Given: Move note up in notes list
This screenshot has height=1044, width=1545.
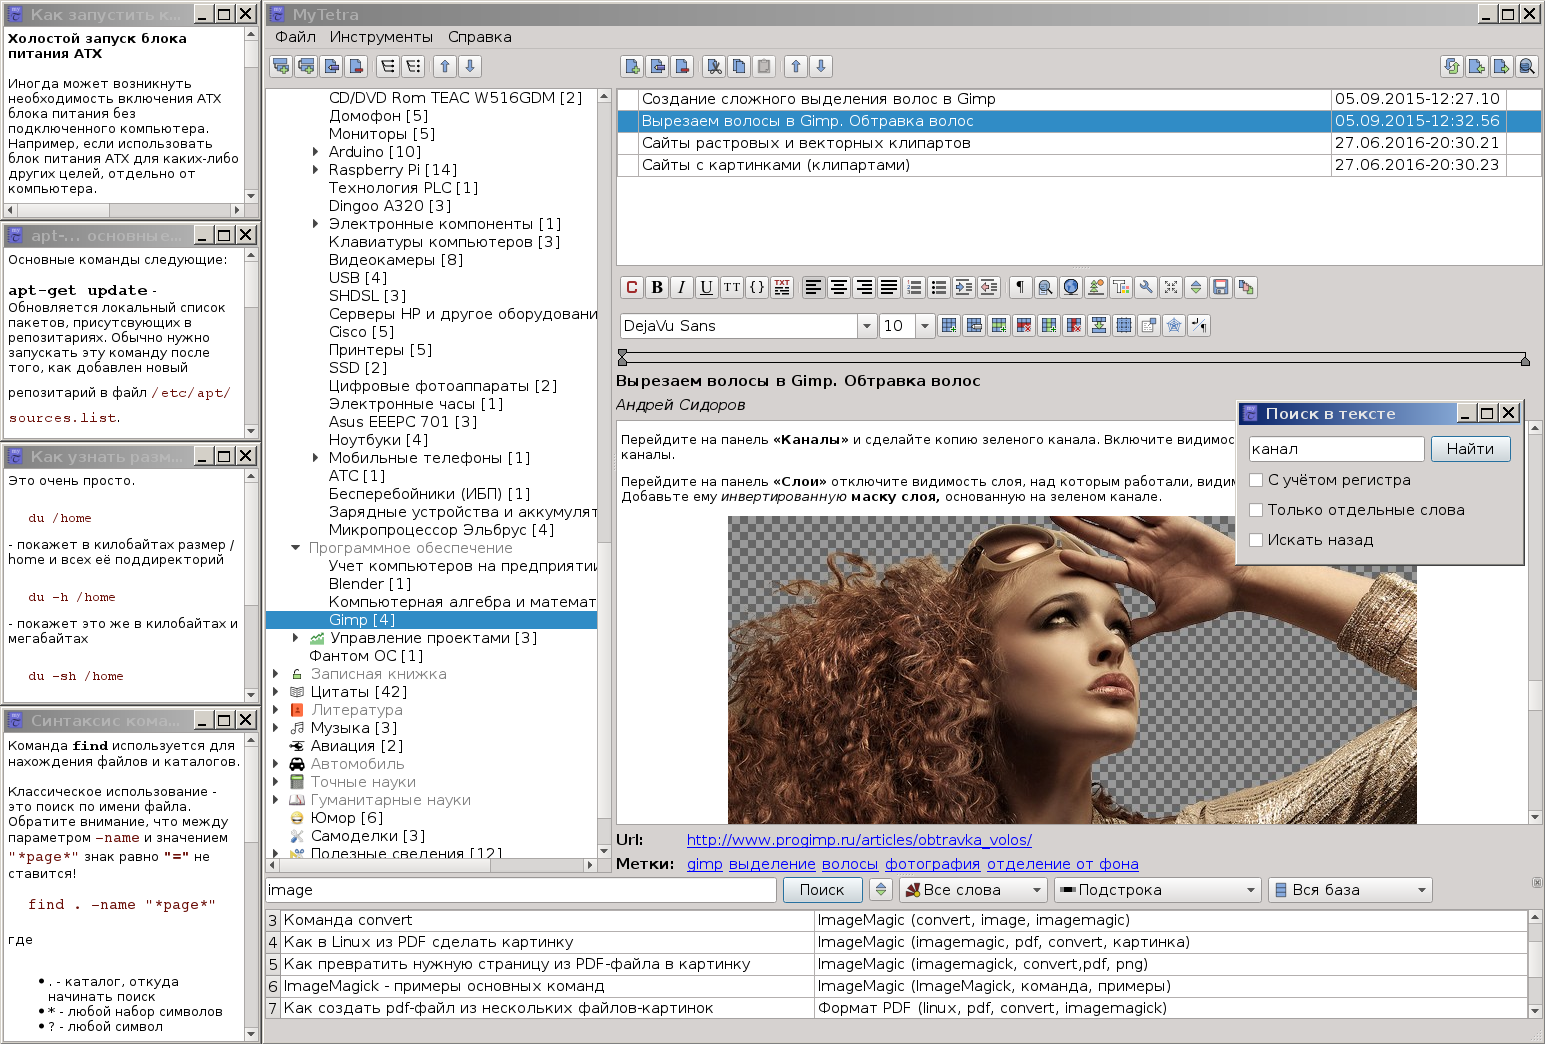Looking at the screenshot, I should (796, 66).
